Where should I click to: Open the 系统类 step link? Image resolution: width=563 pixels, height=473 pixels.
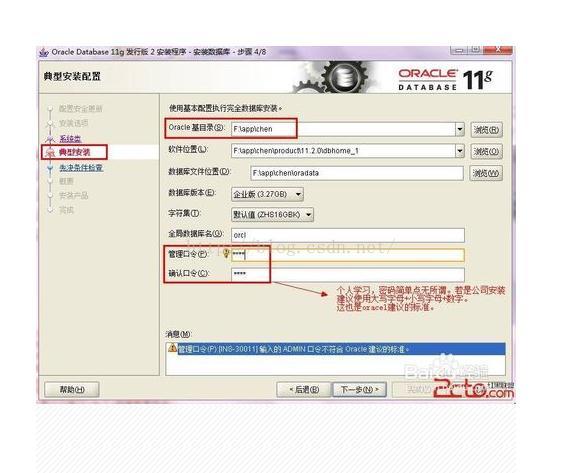pyautogui.click(x=70, y=139)
